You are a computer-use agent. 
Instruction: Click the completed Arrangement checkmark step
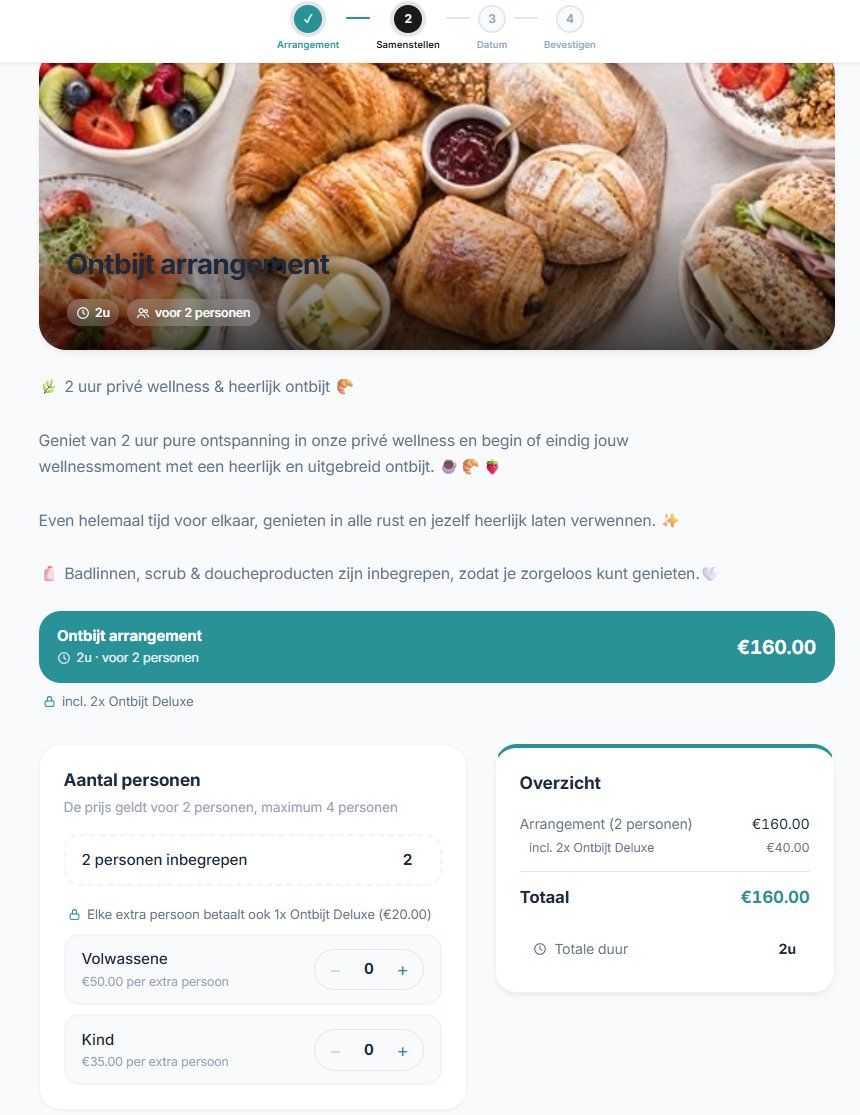[308, 19]
